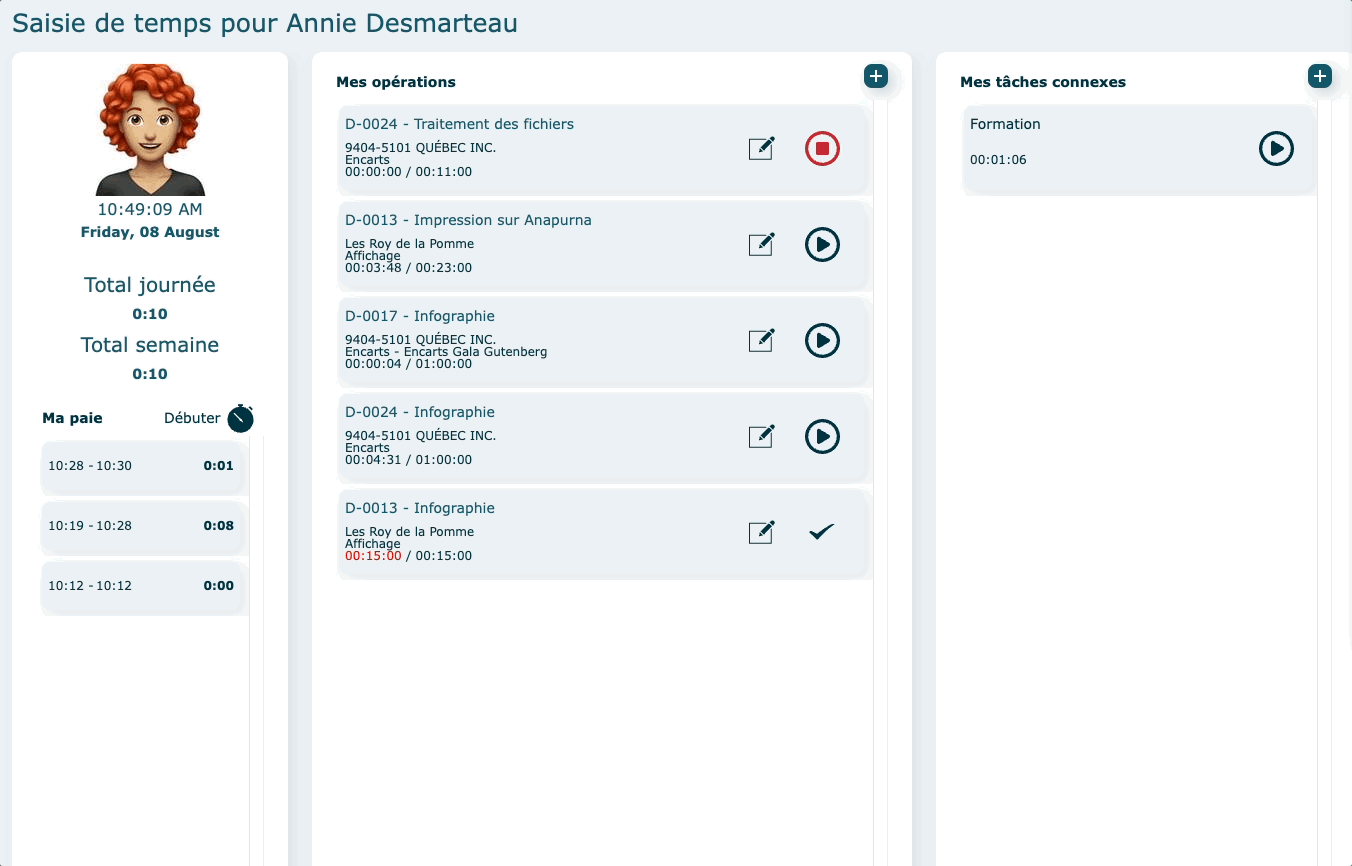Start timer for D-0013 Impression sur Anapurna

(x=822, y=245)
